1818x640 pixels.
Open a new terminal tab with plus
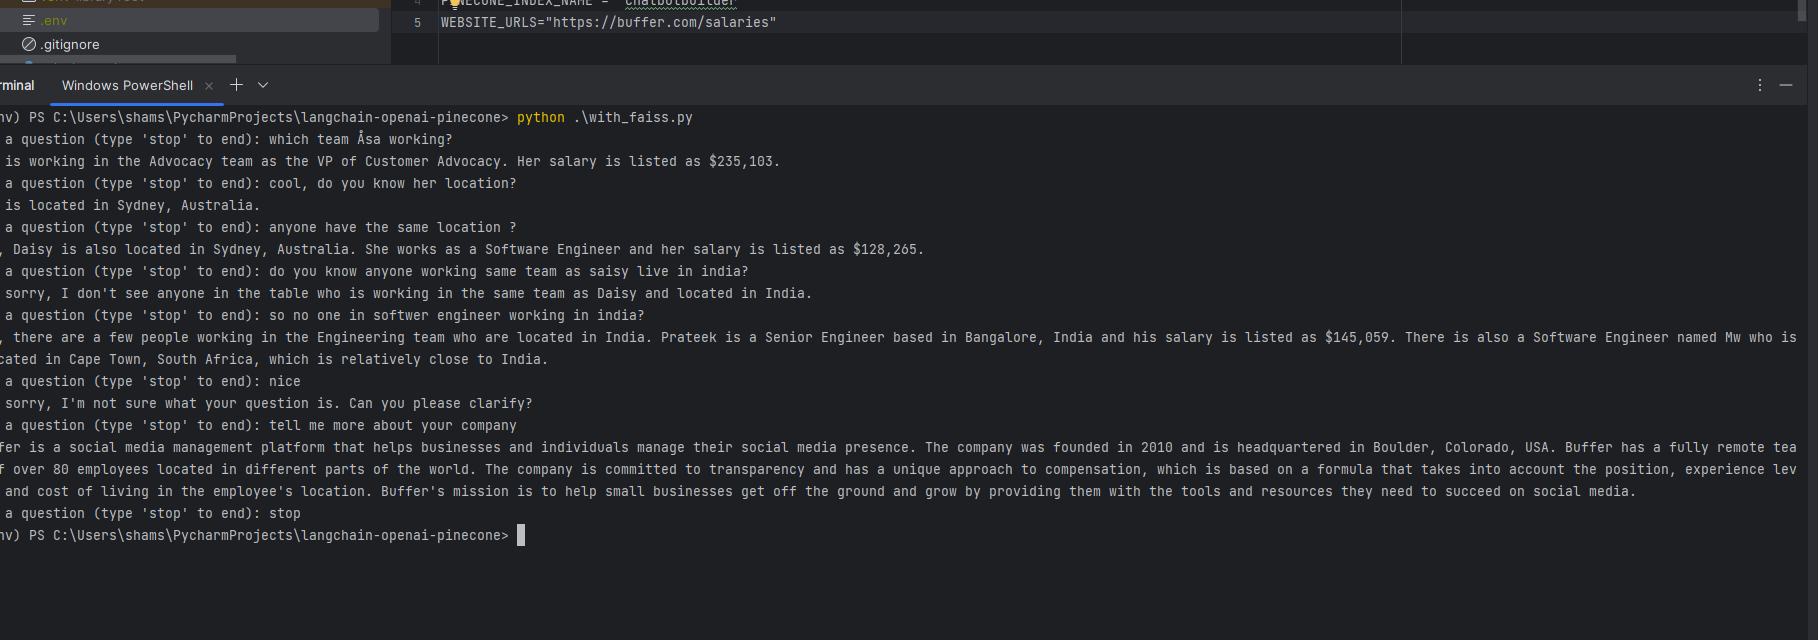click(237, 85)
